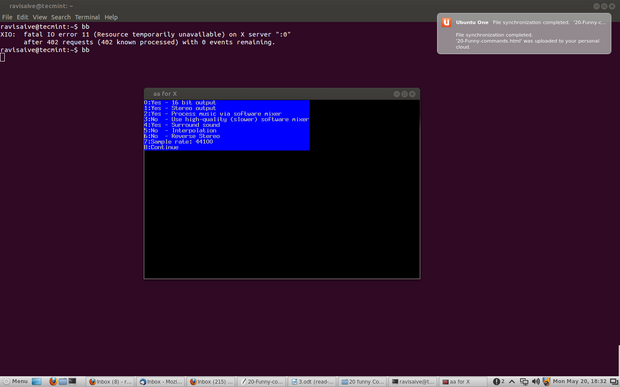The width and height of the screenshot is (620, 387).
Task: Maximize the 'aa for X' window
Action: pos(405,94)
